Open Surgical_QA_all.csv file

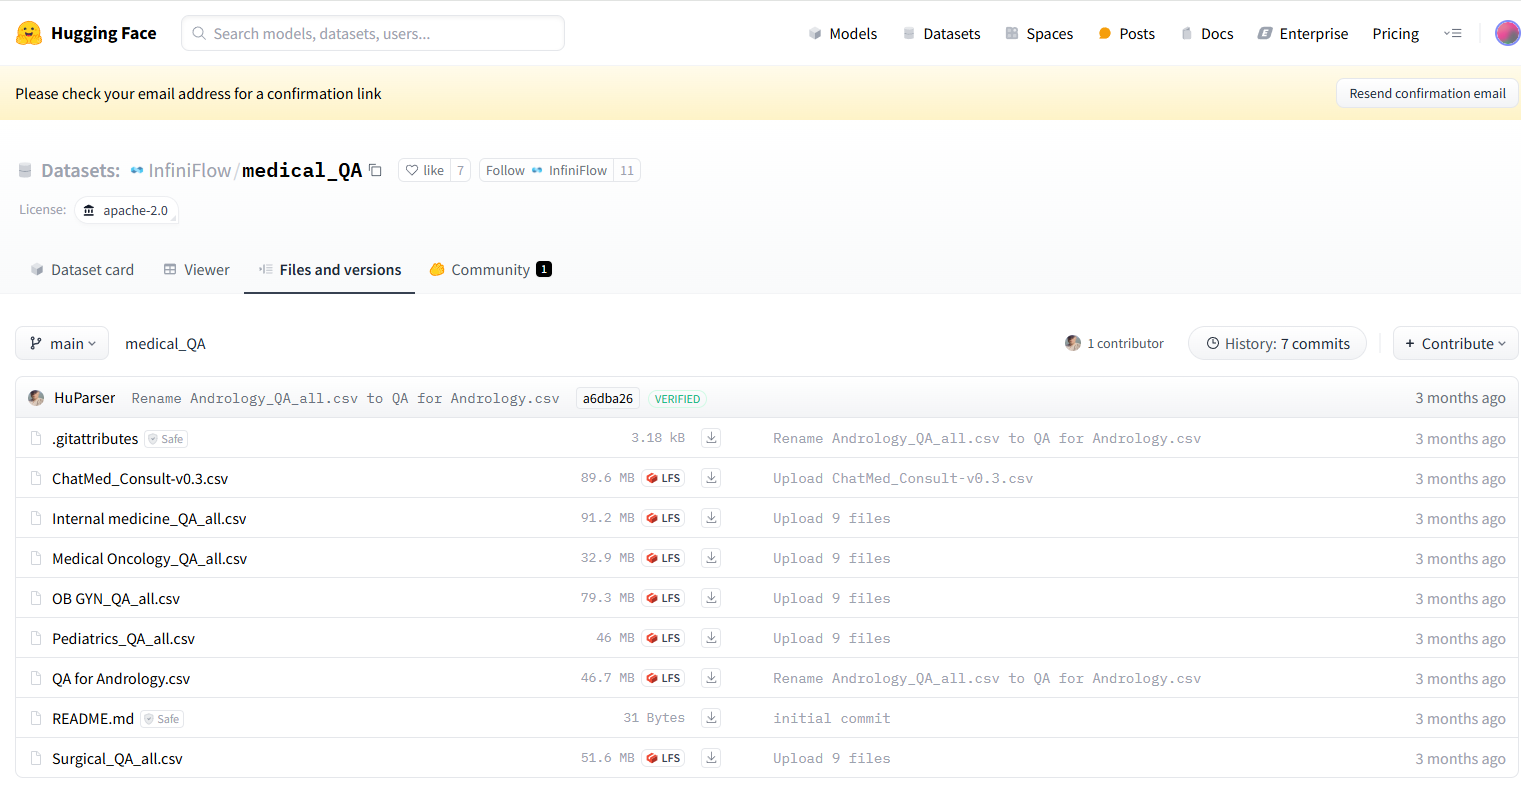point(117,759)
